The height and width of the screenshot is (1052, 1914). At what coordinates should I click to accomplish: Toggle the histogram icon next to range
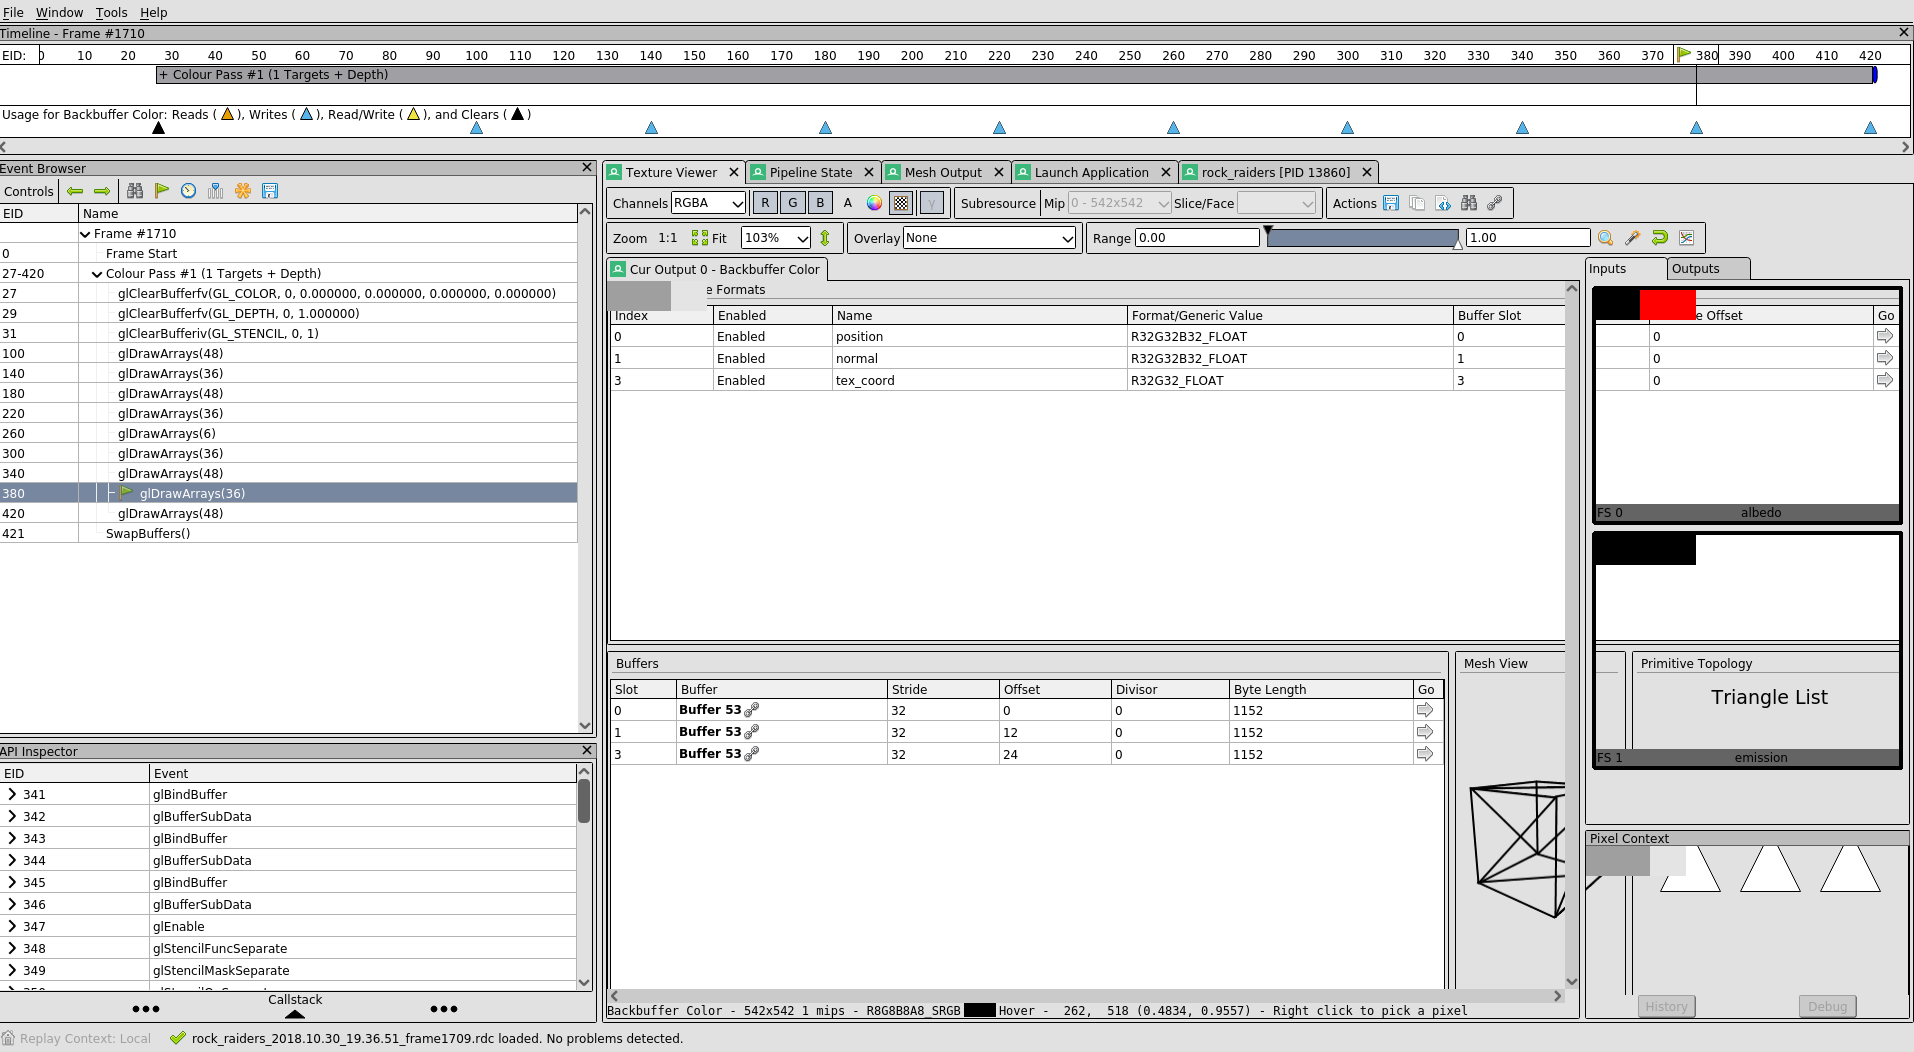(1687, 238)
